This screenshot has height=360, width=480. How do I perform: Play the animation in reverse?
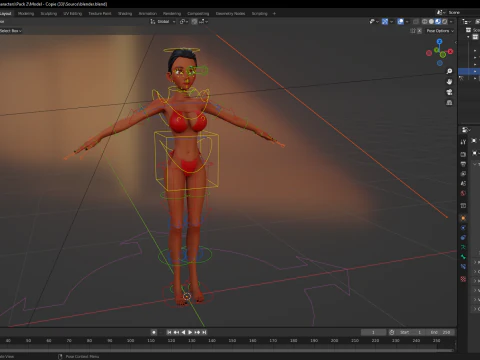point(183,332)
